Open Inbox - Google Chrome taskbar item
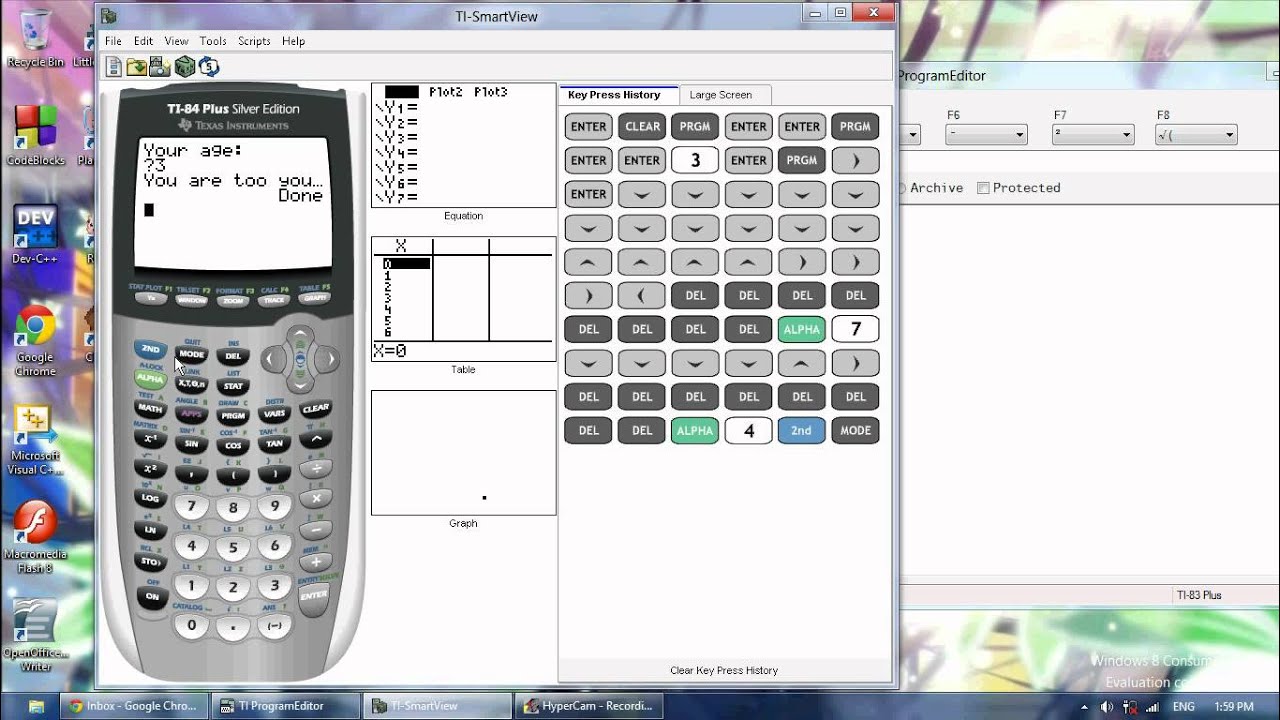Image resolution: width=1280 pixels, height=720 pixels. click(134, 706)
